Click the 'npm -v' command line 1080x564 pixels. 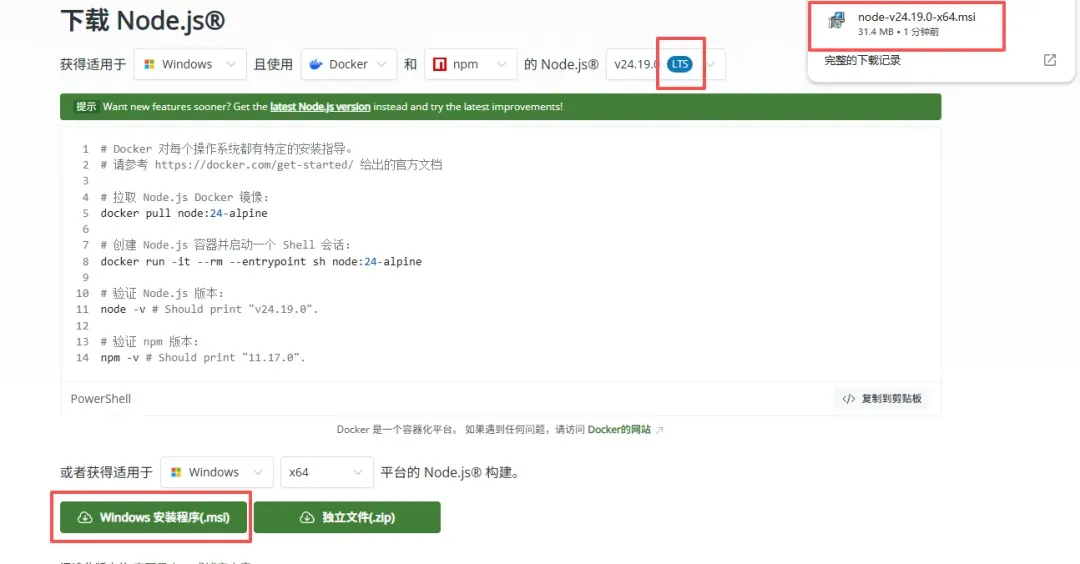tap(202, 357)
